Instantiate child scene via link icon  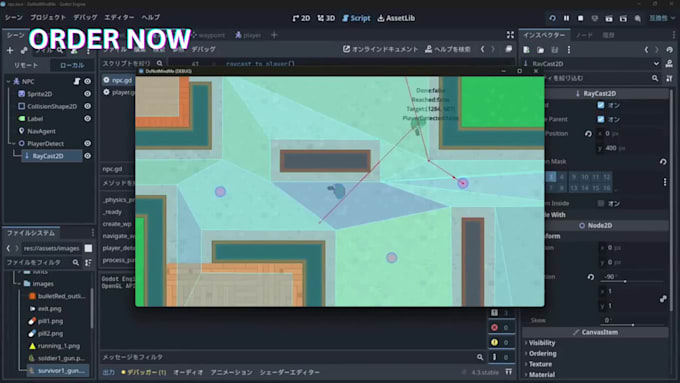(24, 51)
